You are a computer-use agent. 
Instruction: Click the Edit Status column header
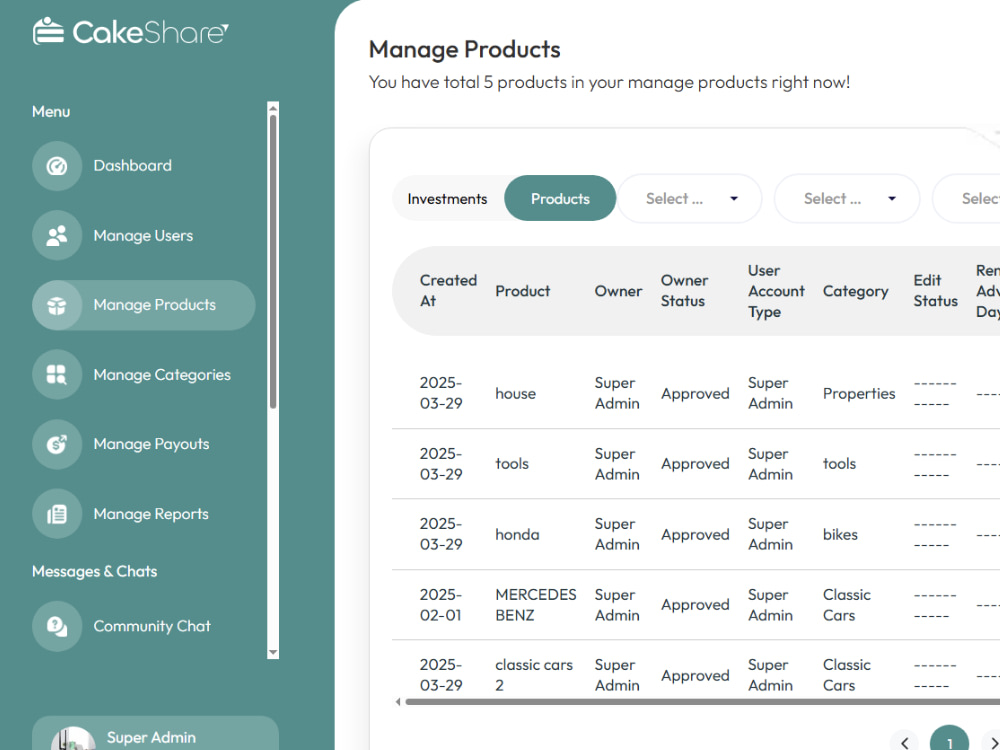tap(936, 291)
